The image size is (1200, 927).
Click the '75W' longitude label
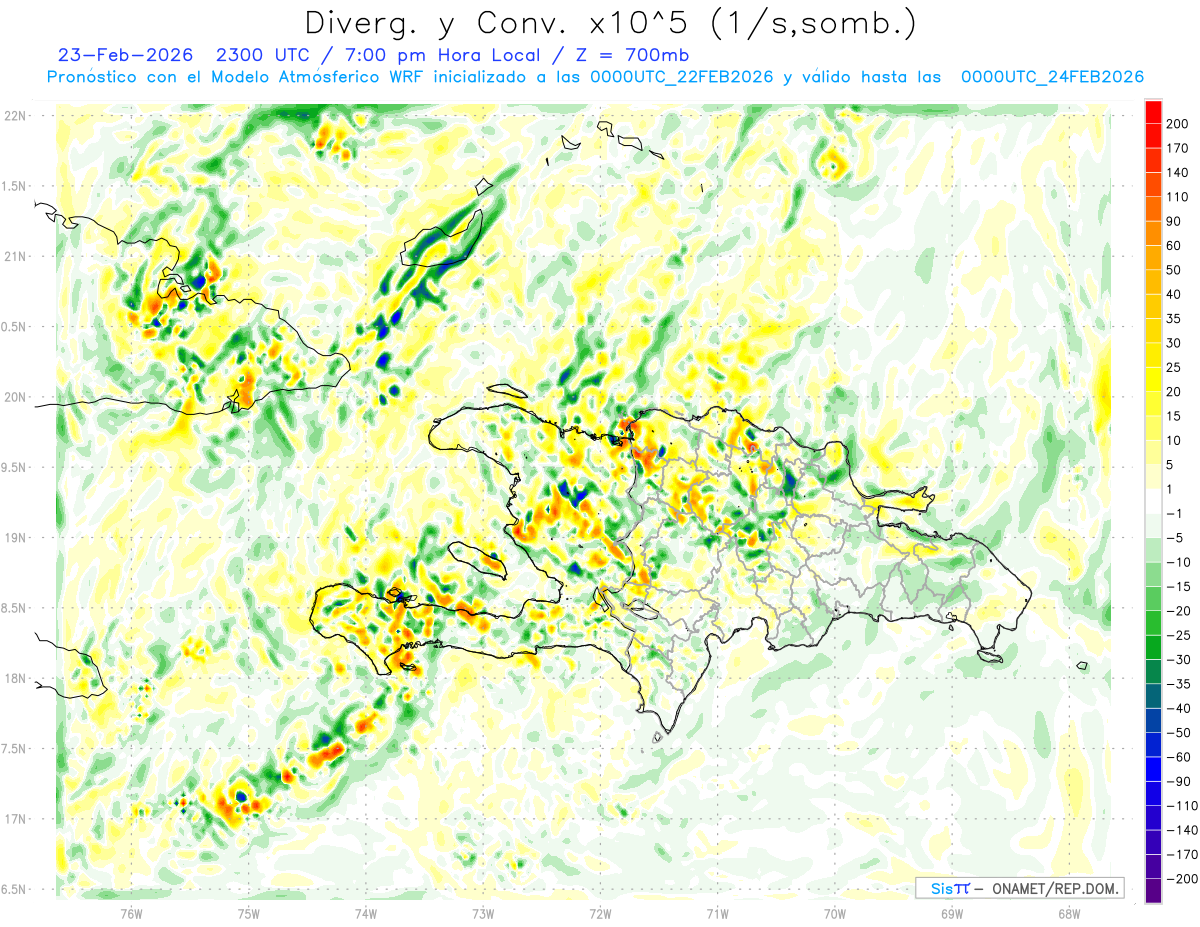[249, 914]
